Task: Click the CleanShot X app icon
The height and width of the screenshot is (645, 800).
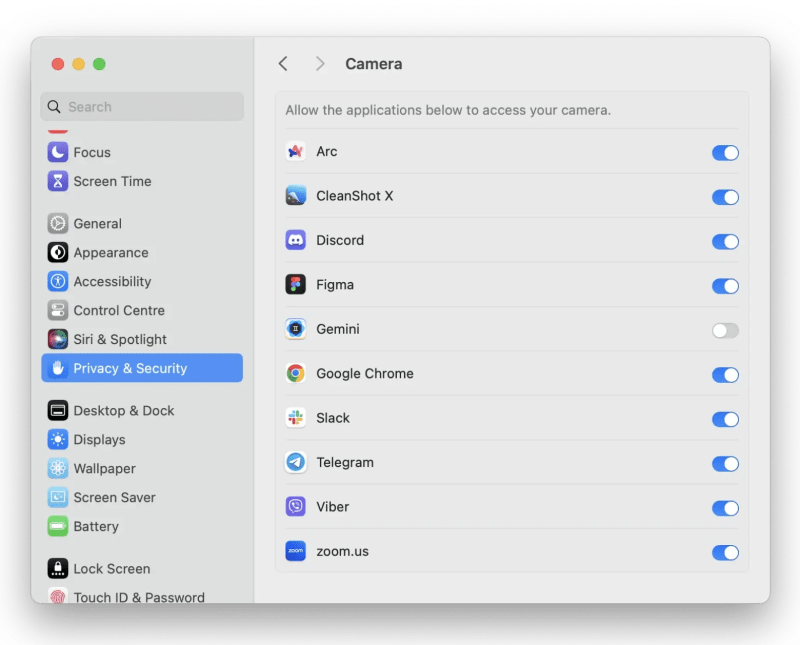Action: 295,197
